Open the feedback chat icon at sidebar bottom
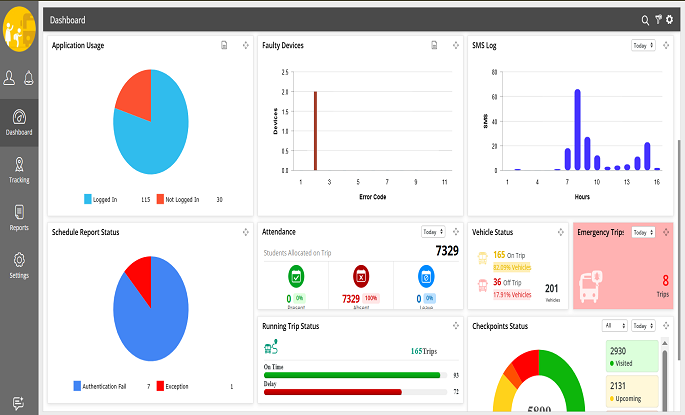Viewport: 685px width, 415px height. click(x=18, y=402)
